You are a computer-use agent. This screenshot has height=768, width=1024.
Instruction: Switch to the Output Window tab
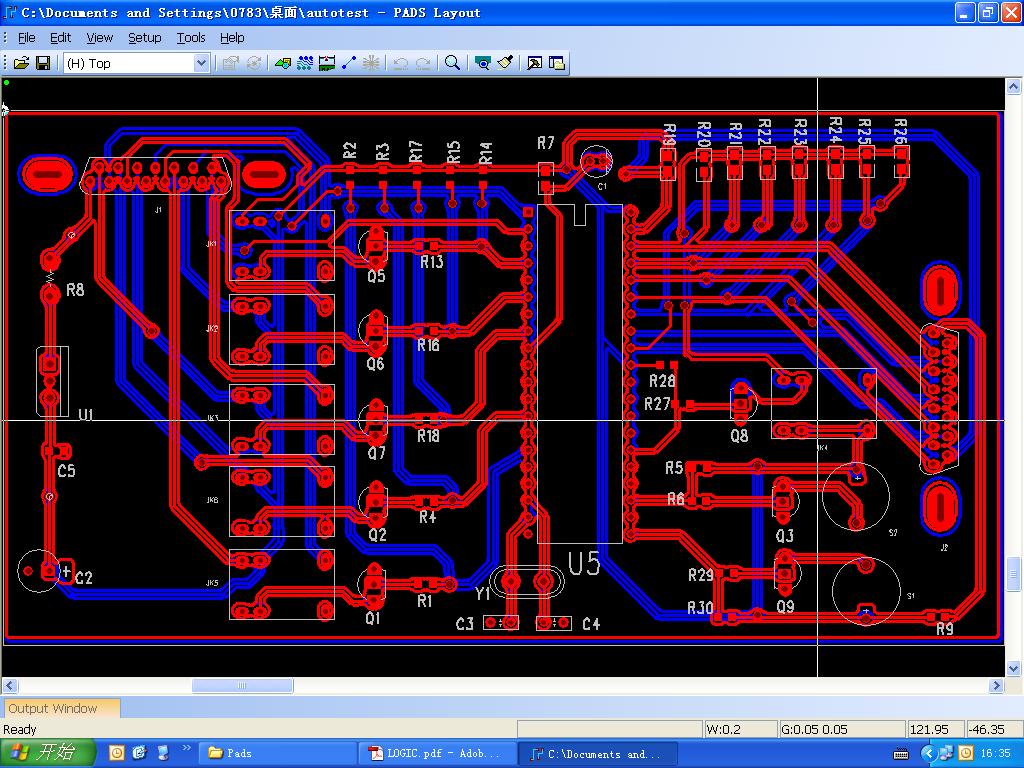53,708
